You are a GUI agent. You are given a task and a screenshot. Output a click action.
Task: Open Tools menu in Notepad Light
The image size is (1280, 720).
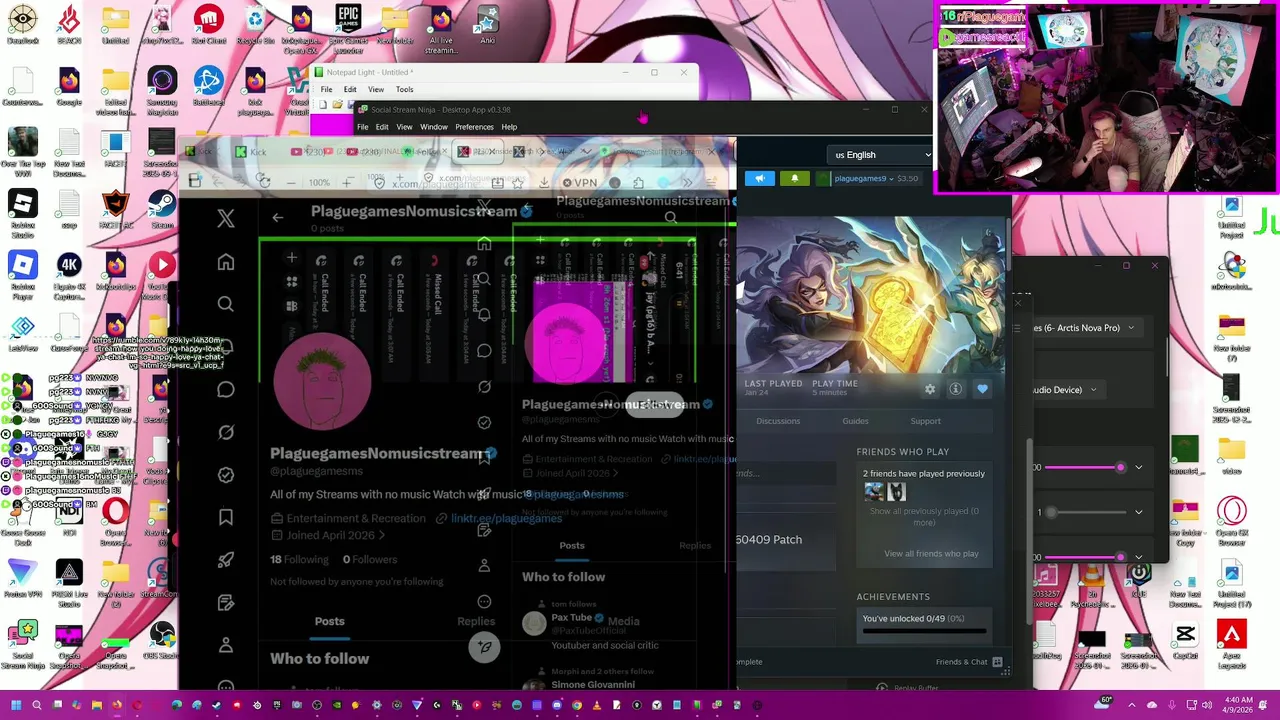(x=404, y=89)
